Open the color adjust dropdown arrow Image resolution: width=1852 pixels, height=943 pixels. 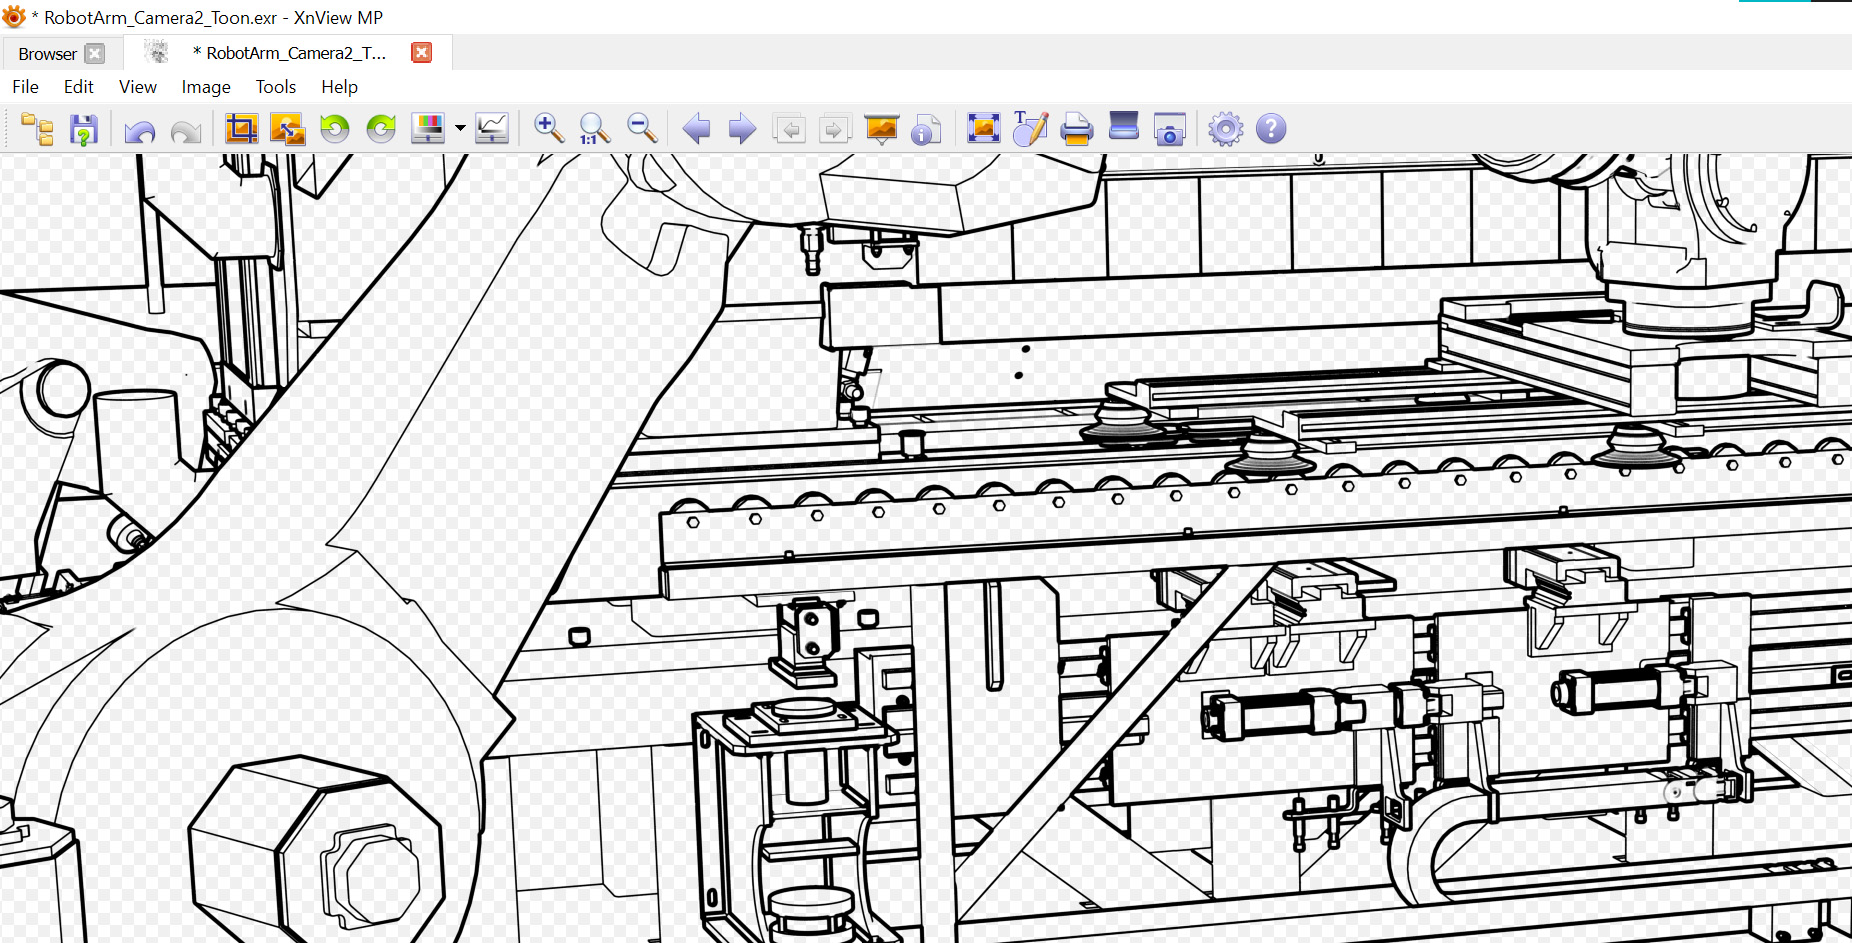460,129
